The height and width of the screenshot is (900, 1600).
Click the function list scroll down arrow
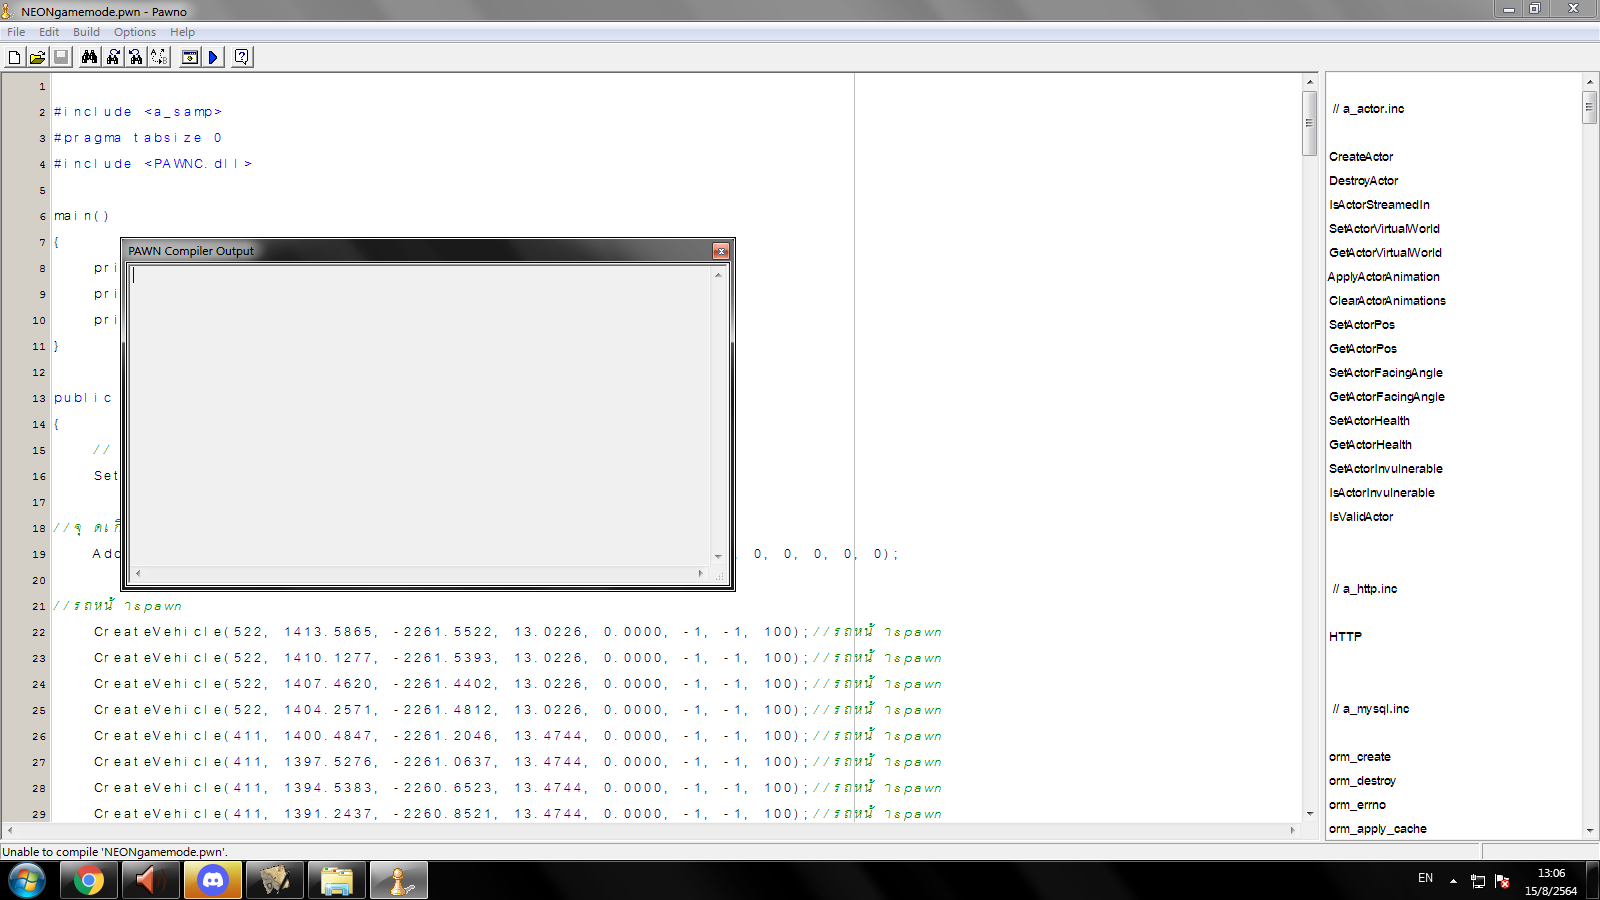[1589, 830]
